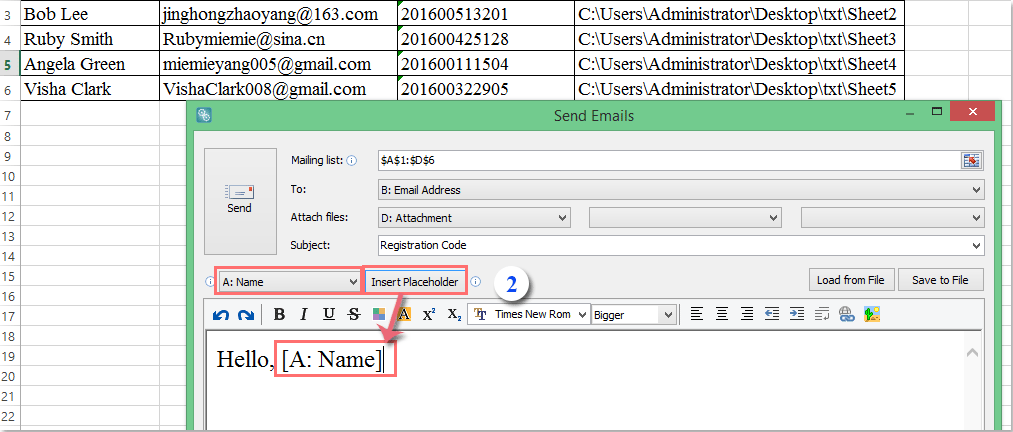This screenshot has width=1013, height=432.
Task: Open the A: Name placeholder dropdown
Action: tap(289, 282)
